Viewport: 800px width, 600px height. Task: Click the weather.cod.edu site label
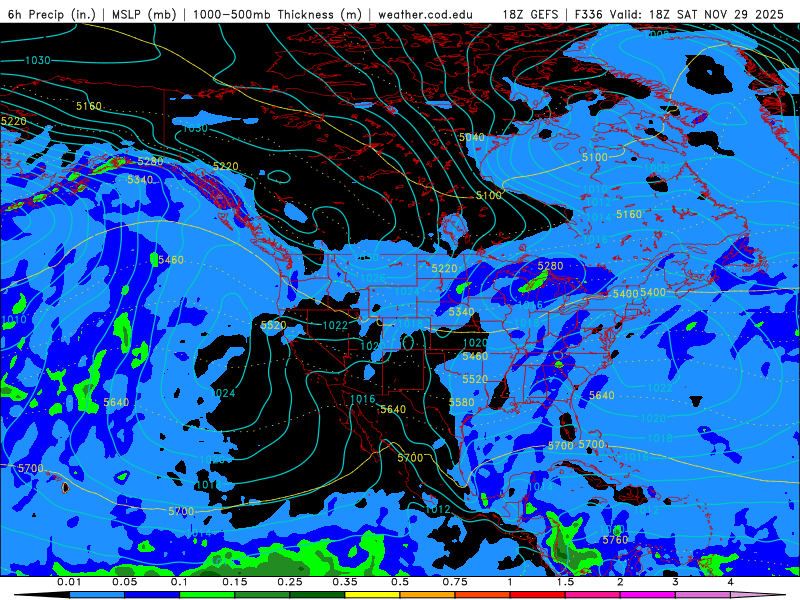pyautogui.click(x=425, y=14)
